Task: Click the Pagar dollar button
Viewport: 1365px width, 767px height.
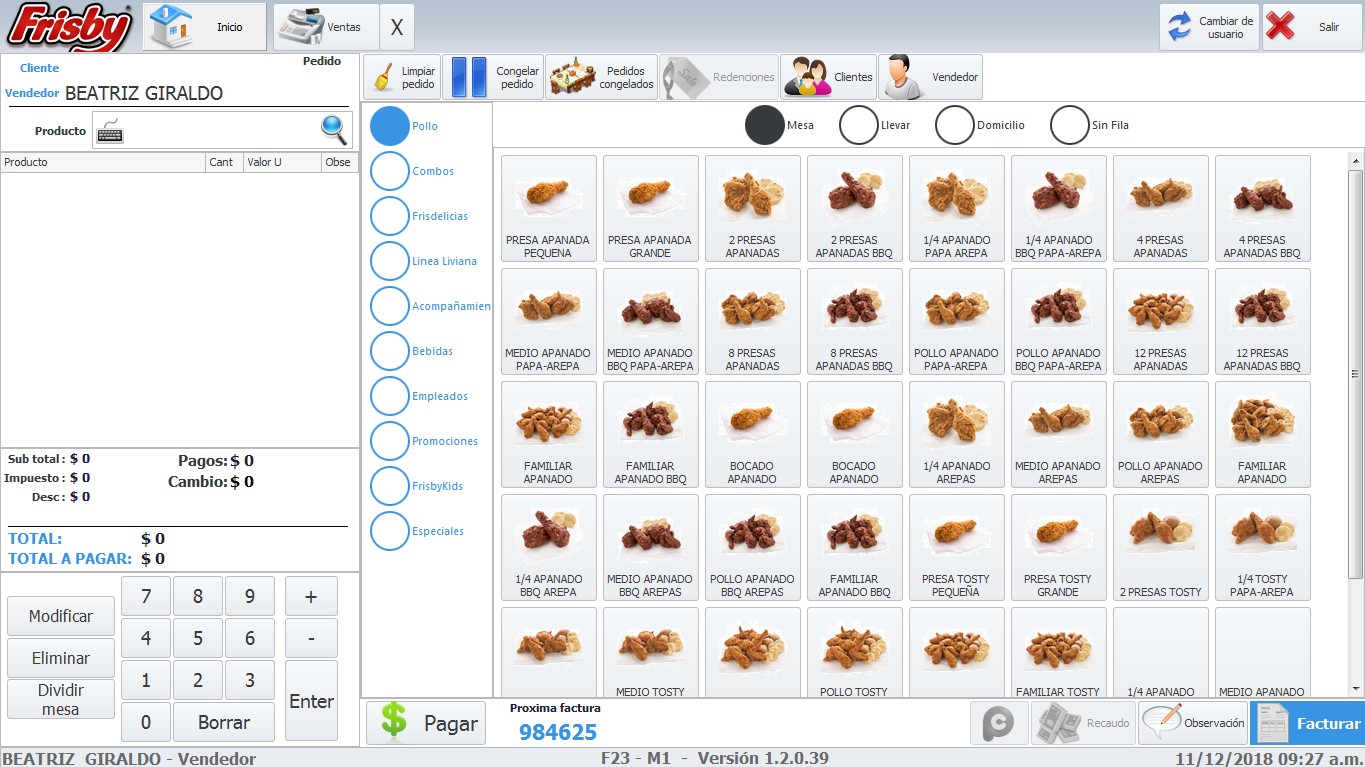Action: coord(426,723)
